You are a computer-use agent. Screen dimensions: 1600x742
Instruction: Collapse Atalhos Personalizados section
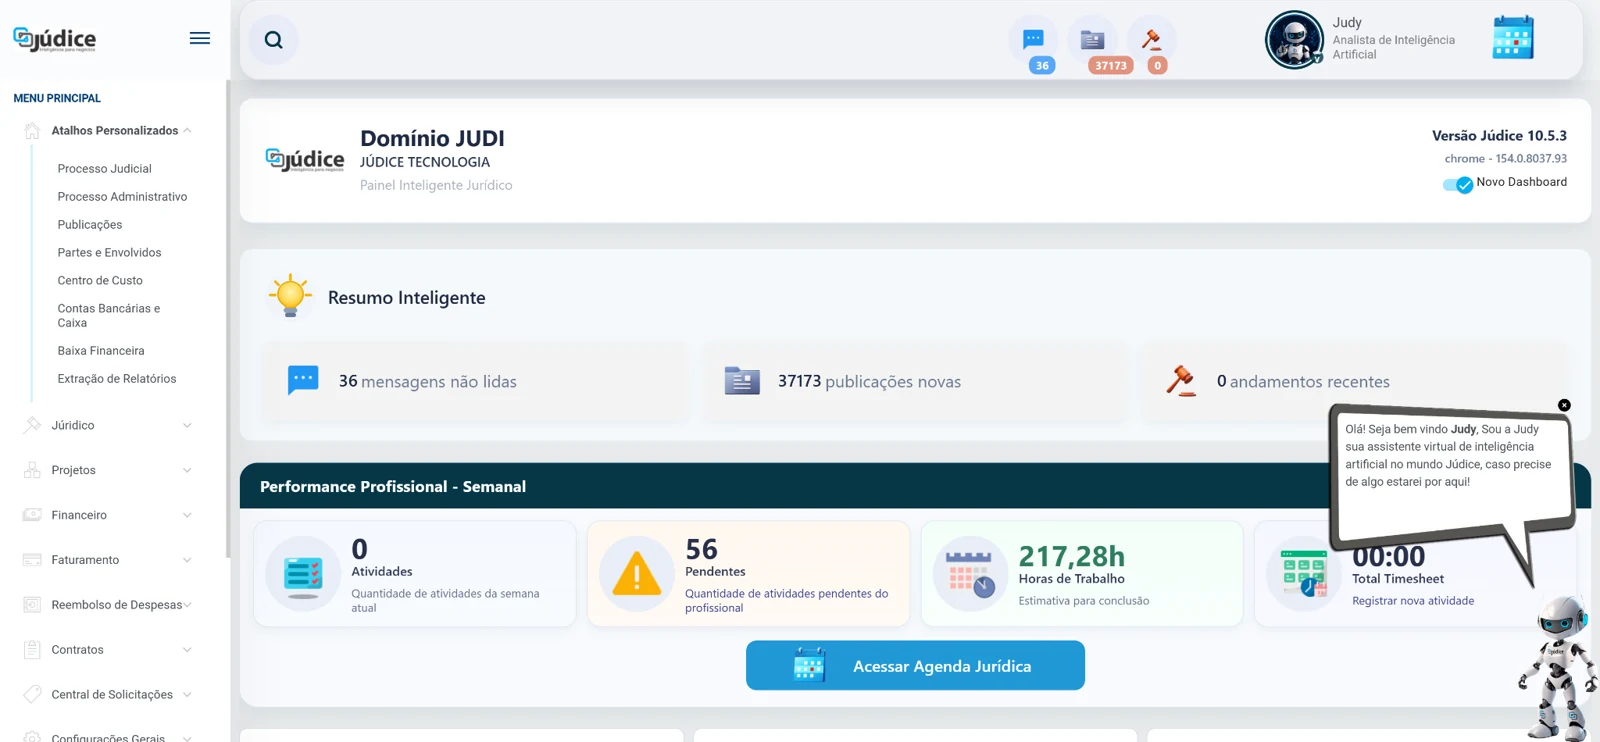point(187,131)
